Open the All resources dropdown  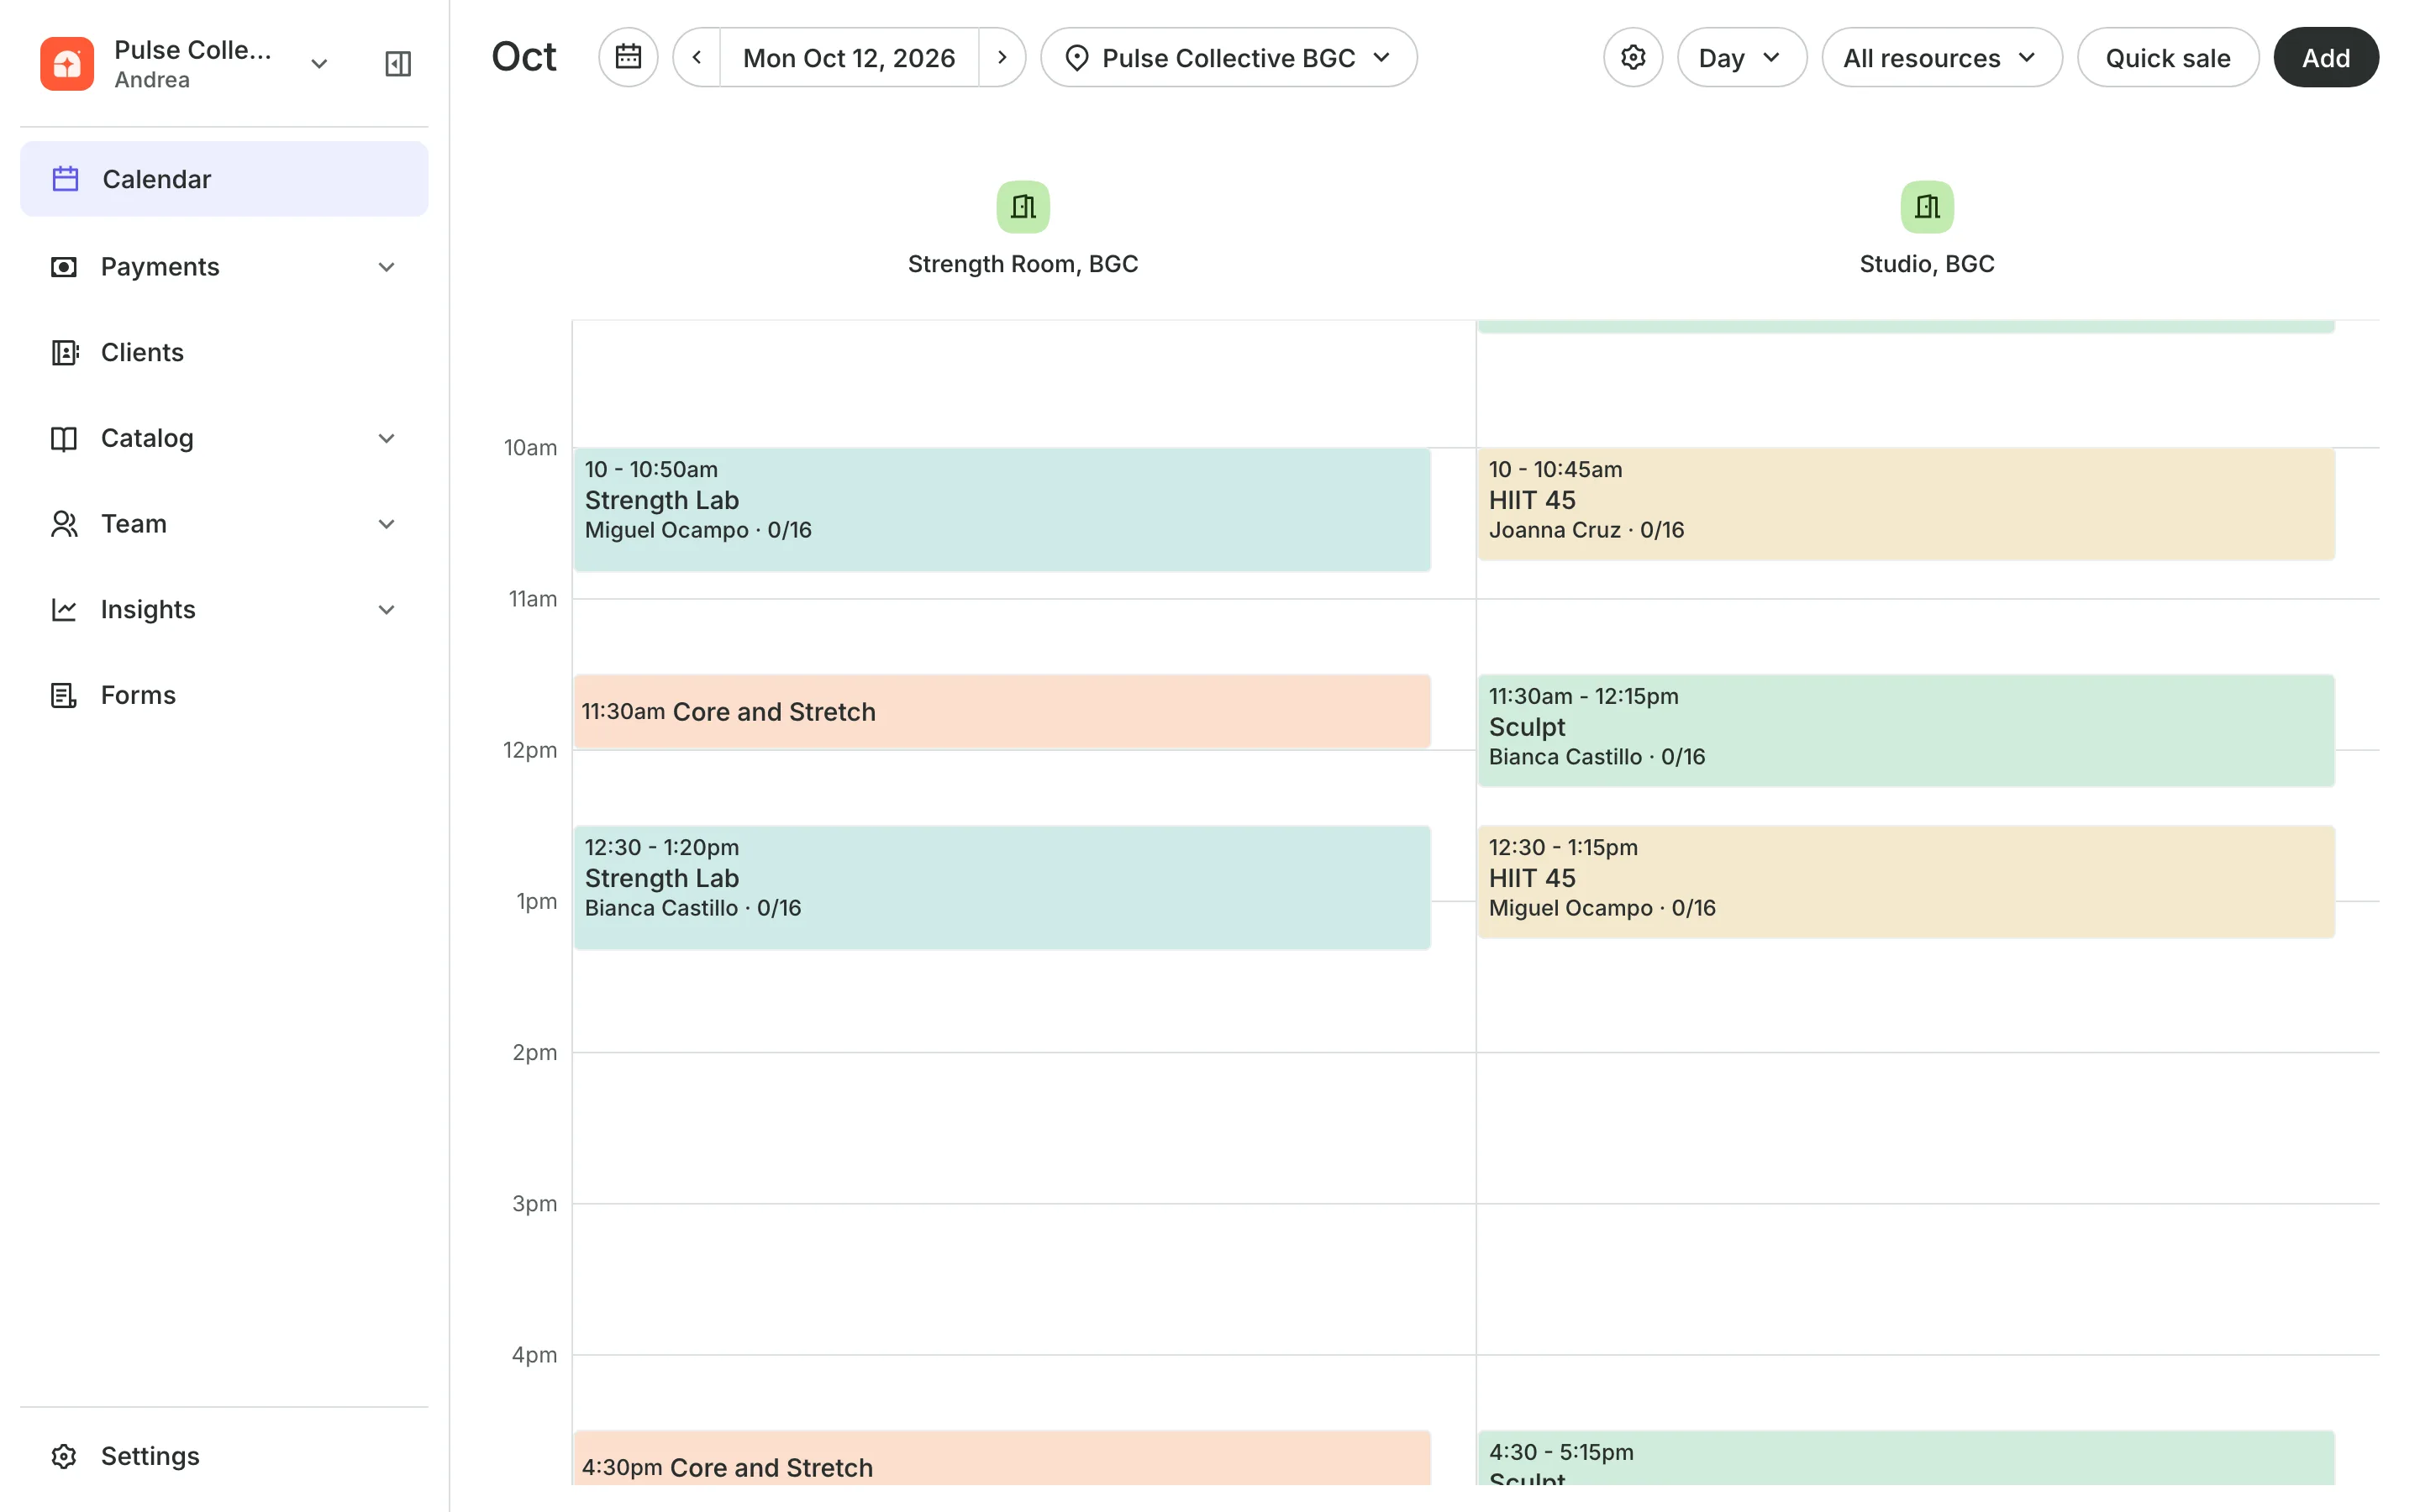[x=1941, y=57]
